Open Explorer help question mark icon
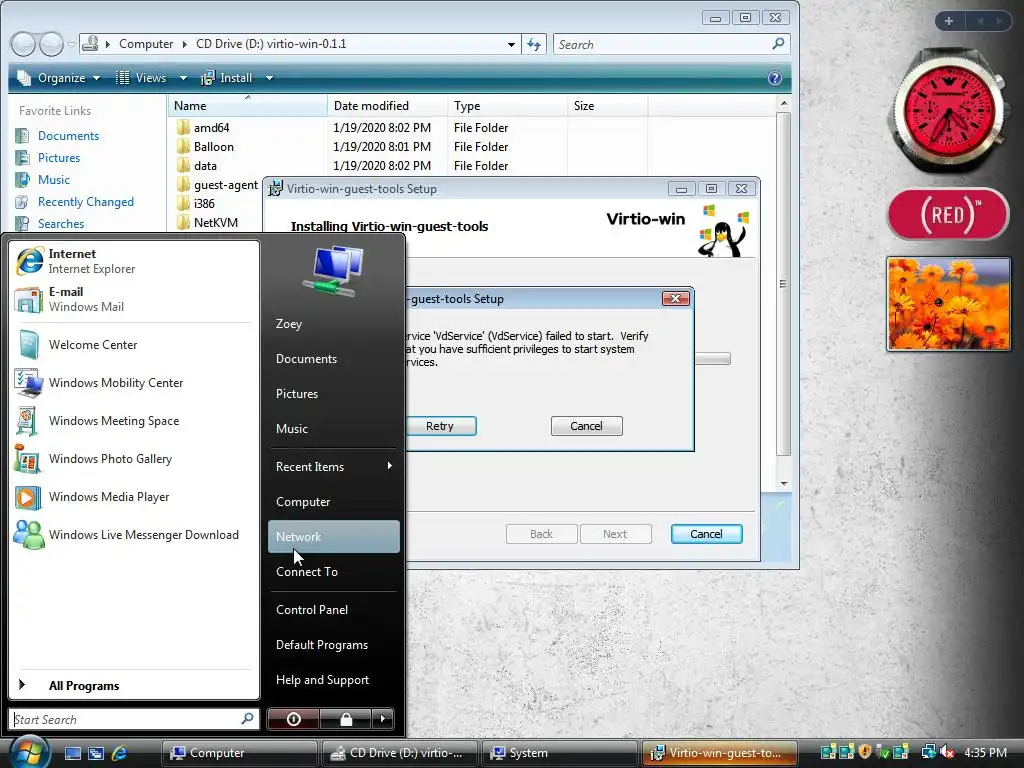This screenshot has width=1024, height=768. (775, 78)
